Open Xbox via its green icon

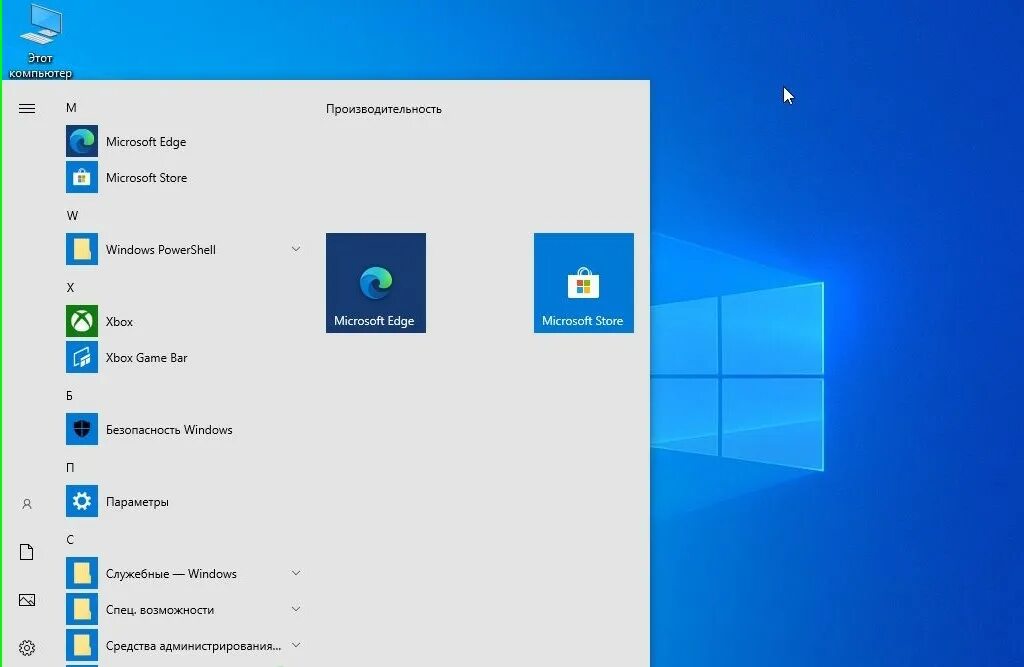(82, 321)
